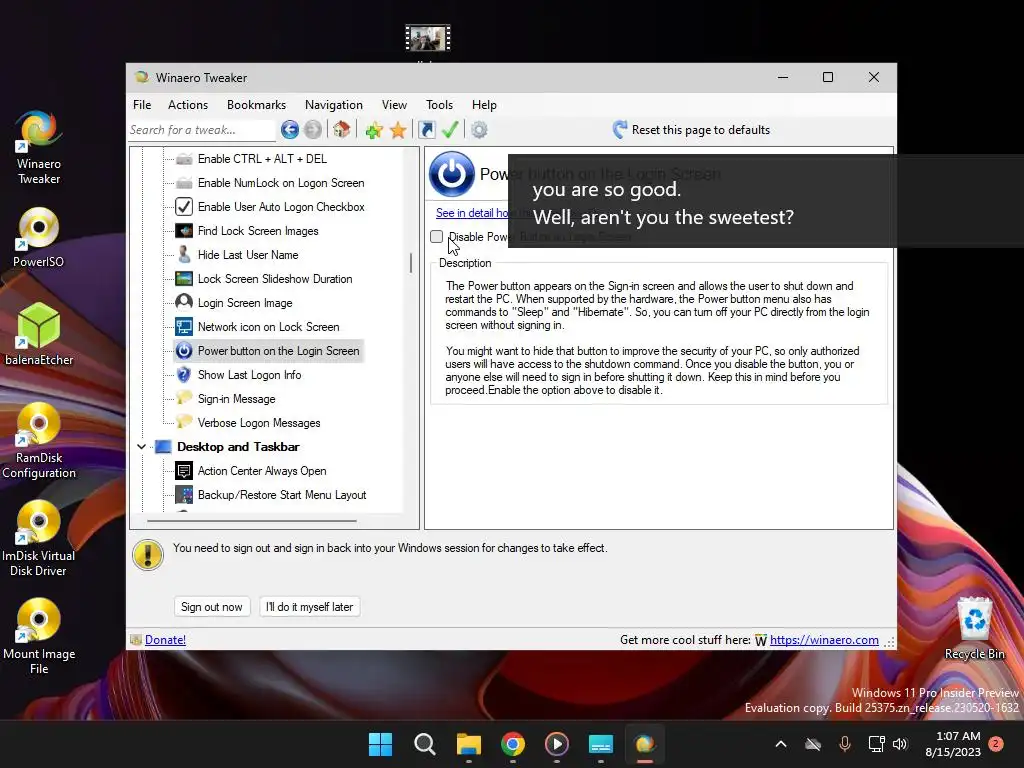Screen dimensions: 1024x768
Task: Open the Donate! link
Action: [165, 640]
